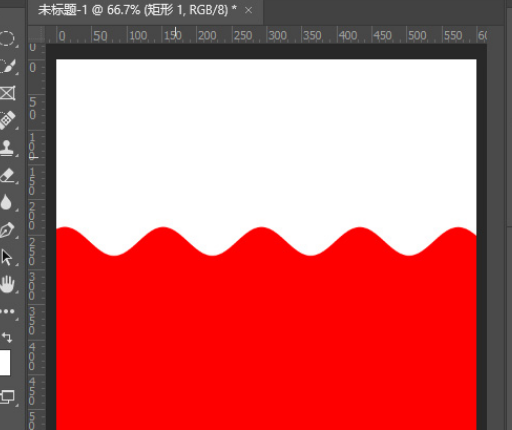The height and width of the screenshot is (430, 512).
Task: Click the 300 mark on the horizontal ruler
Action: [x=277, y=35]
